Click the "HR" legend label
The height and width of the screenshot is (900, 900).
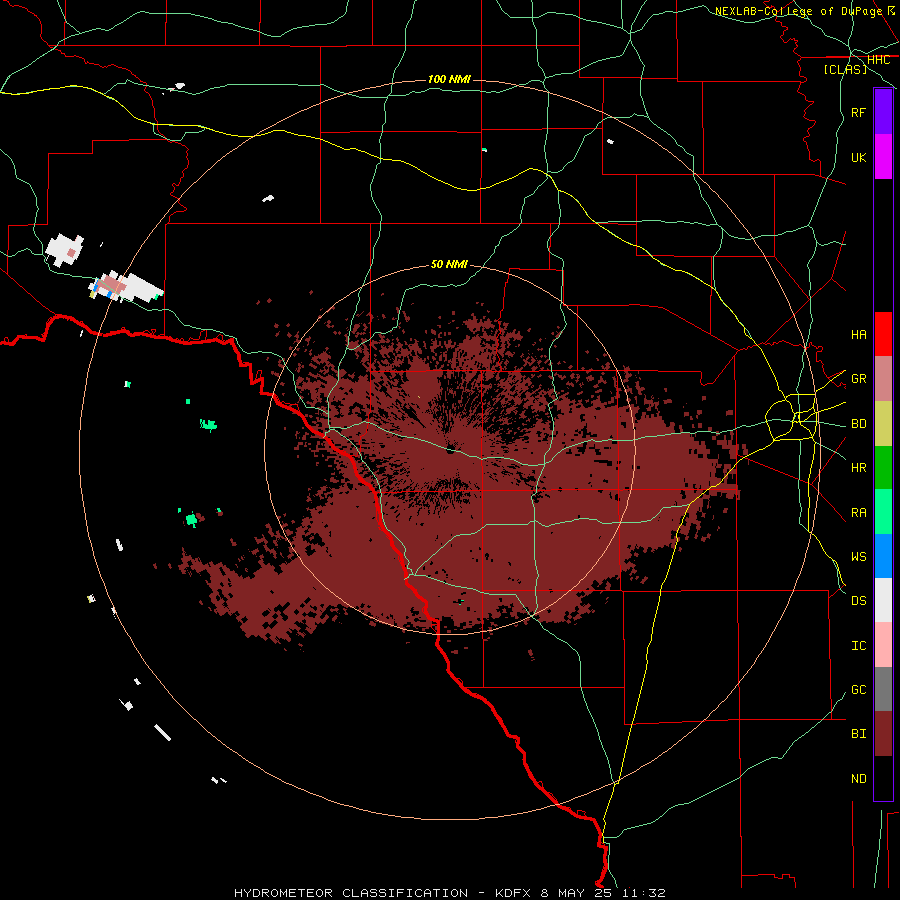858,468
